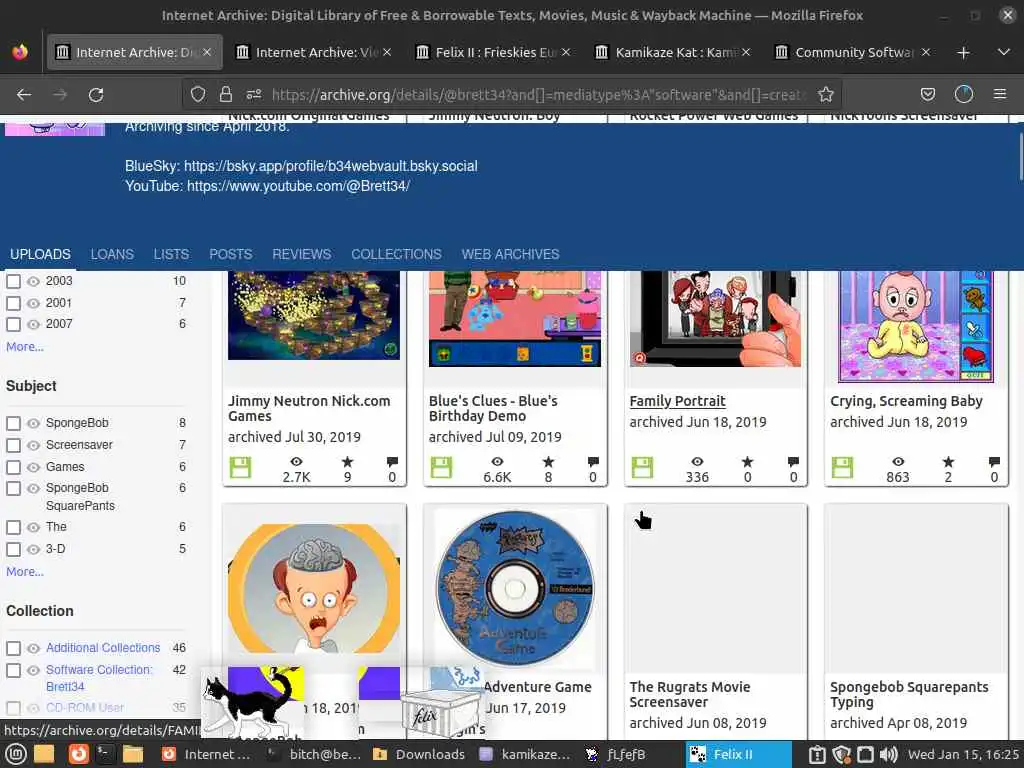The height and width of the screenshot is (768, 1024).
Task: Click the clipboard icon in system tray
Action: [x=817, y=754]
